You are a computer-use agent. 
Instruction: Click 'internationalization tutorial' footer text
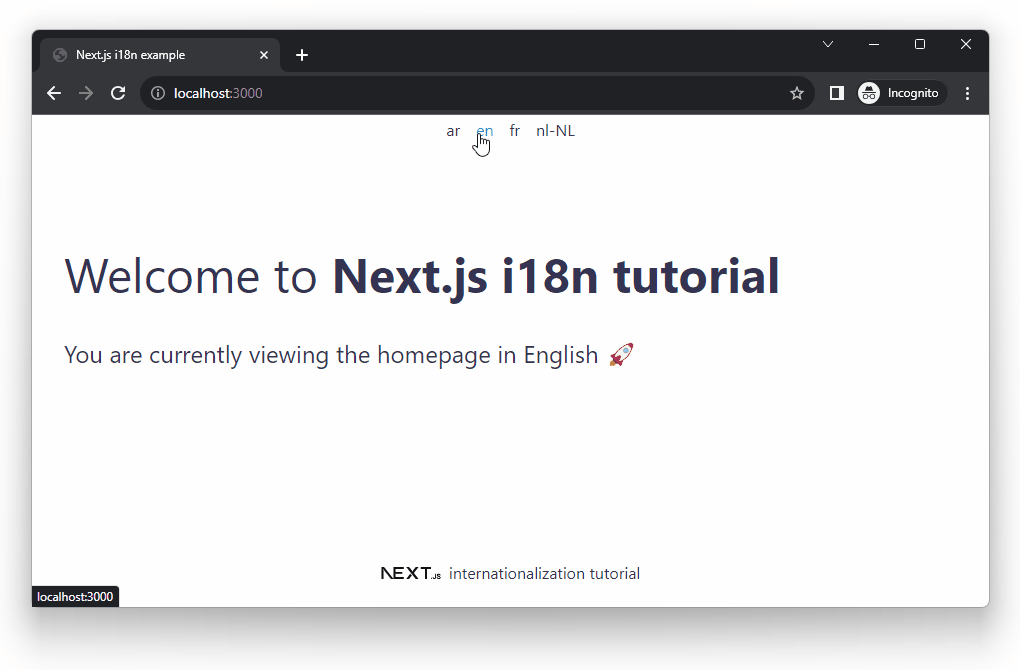pos(544,574)
